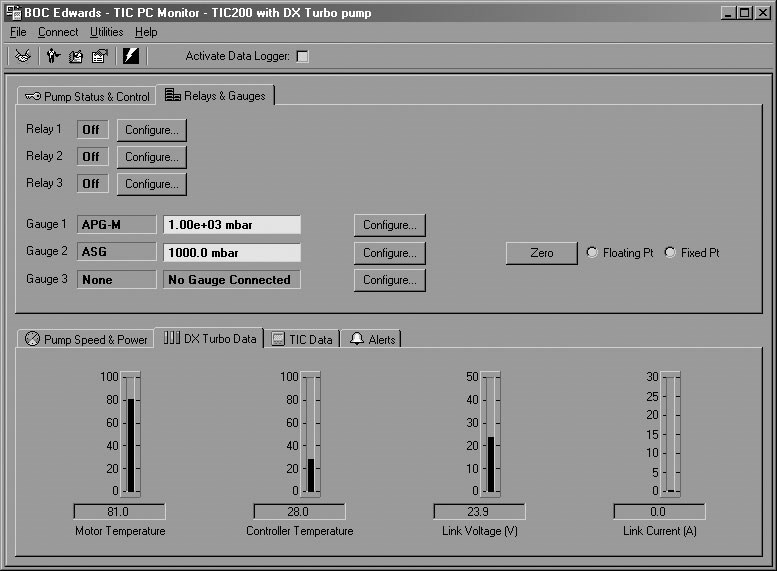Click the notebook with pen toolbar icon
Image resolution: width=777 pixels, height=571 pixels.
pyautogui.click(x=76, y=57)
